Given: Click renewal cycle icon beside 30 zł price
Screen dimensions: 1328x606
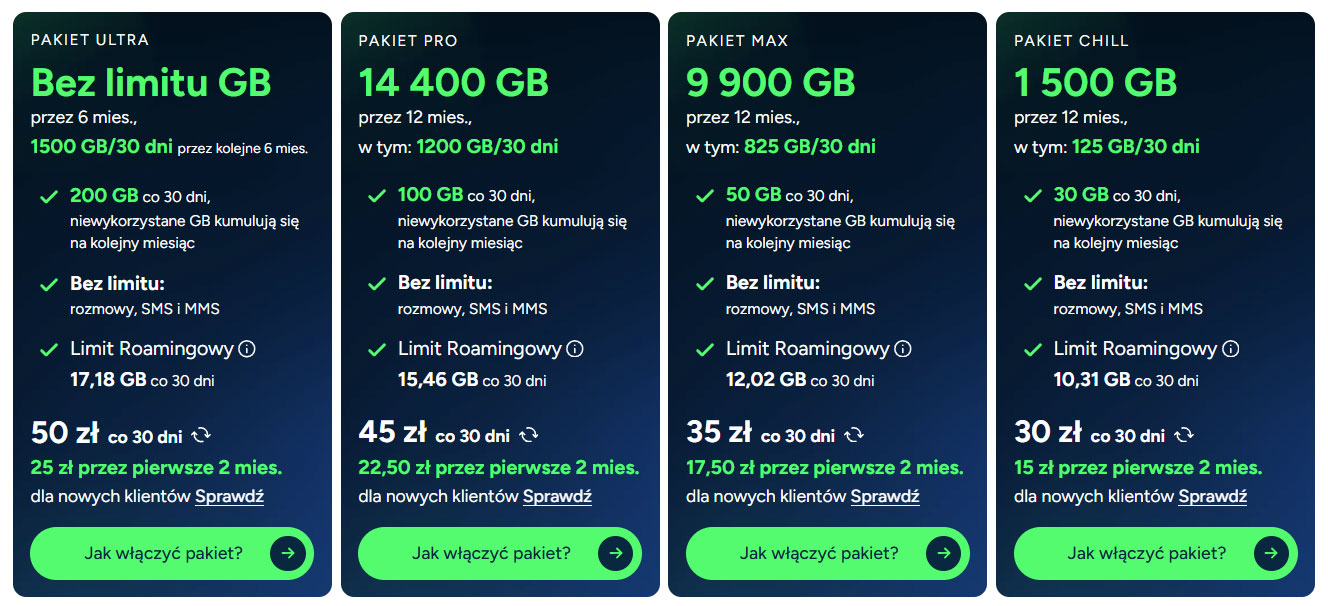Looking at the screenshot, I should tap(1184, 435).
